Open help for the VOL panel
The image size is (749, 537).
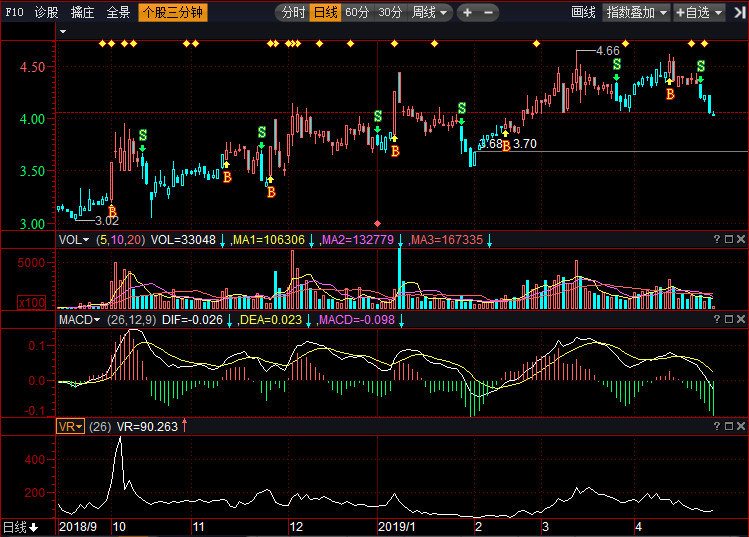click(x=717, y=239)
